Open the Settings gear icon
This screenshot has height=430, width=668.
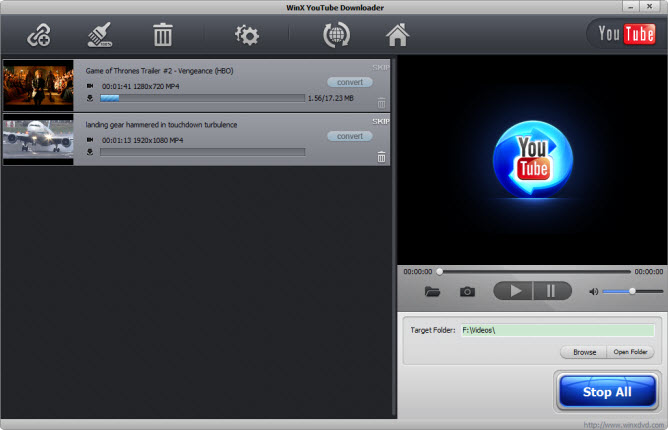(x=247, y=35)
